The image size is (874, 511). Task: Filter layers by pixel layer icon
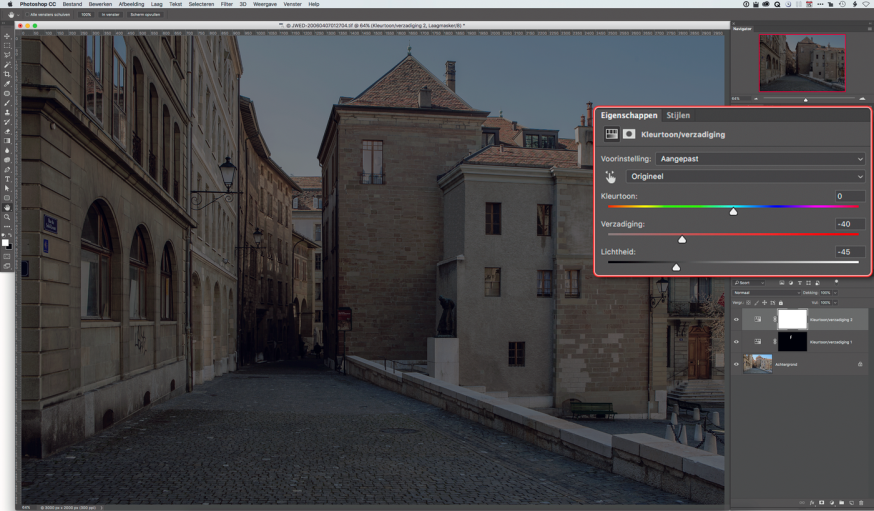[782, 283]
